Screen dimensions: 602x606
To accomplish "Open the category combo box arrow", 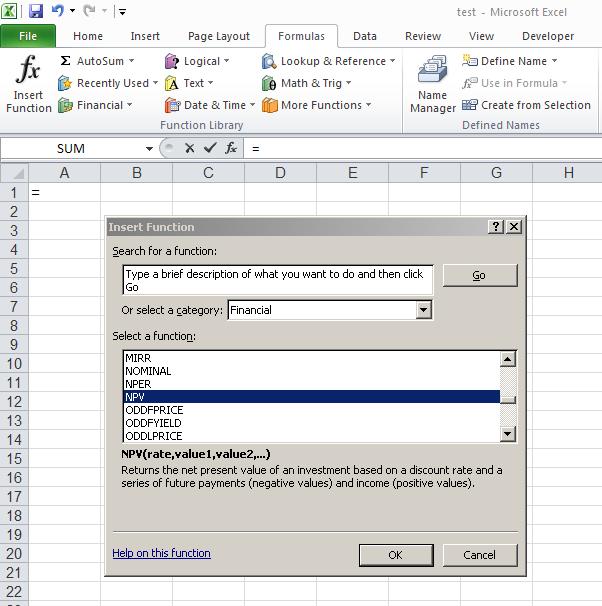I will pos(424,310).
